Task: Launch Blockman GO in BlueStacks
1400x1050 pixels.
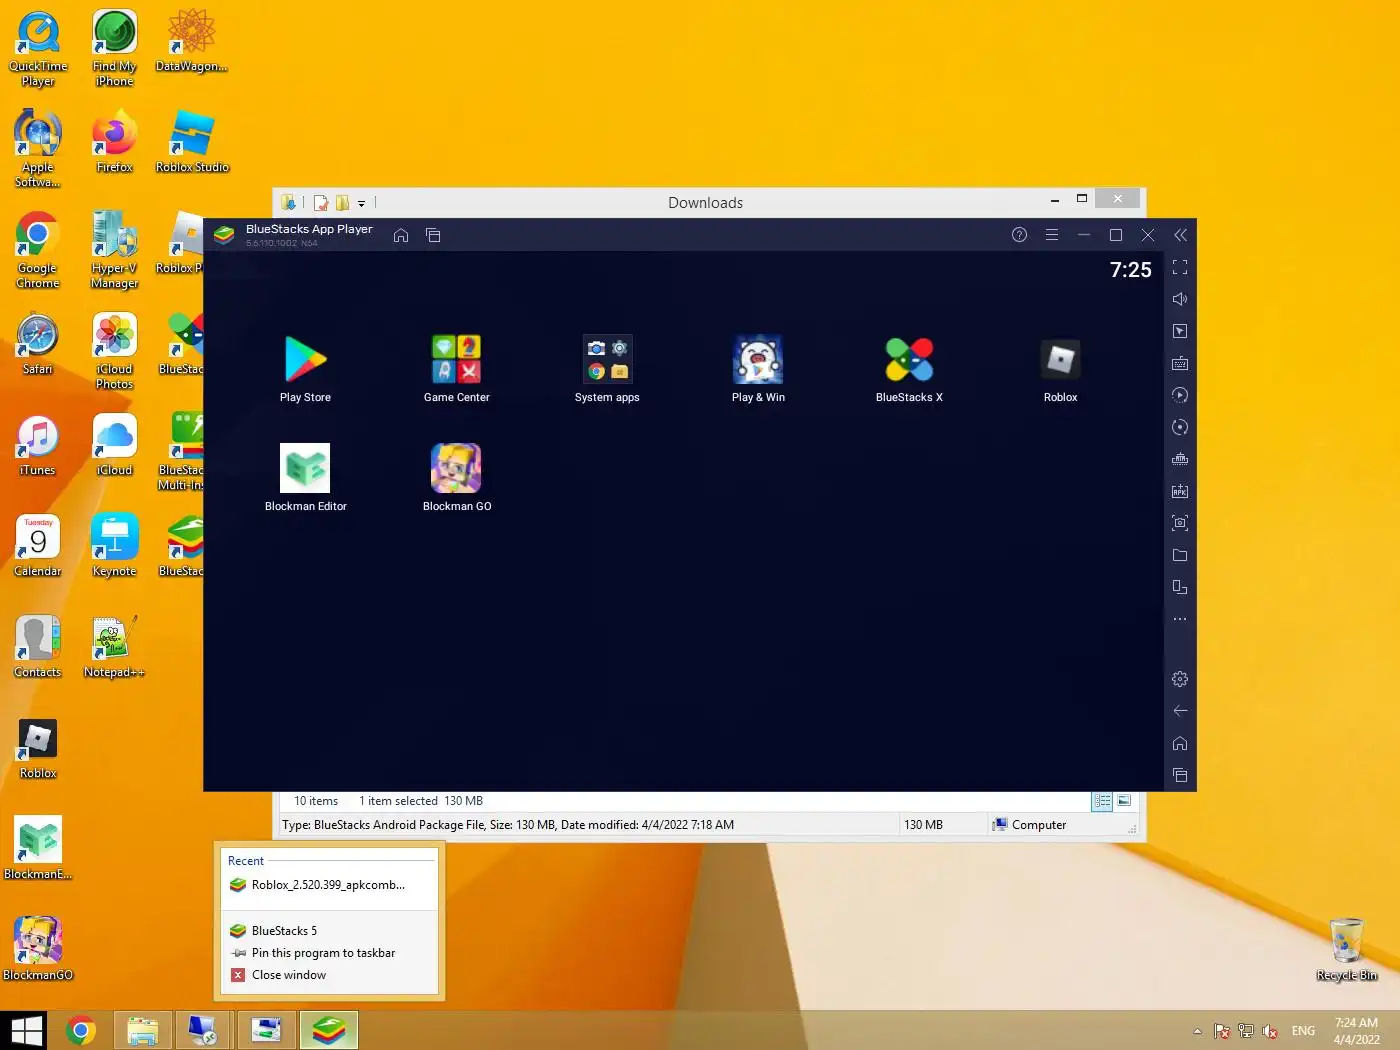Action: [456, 477]
